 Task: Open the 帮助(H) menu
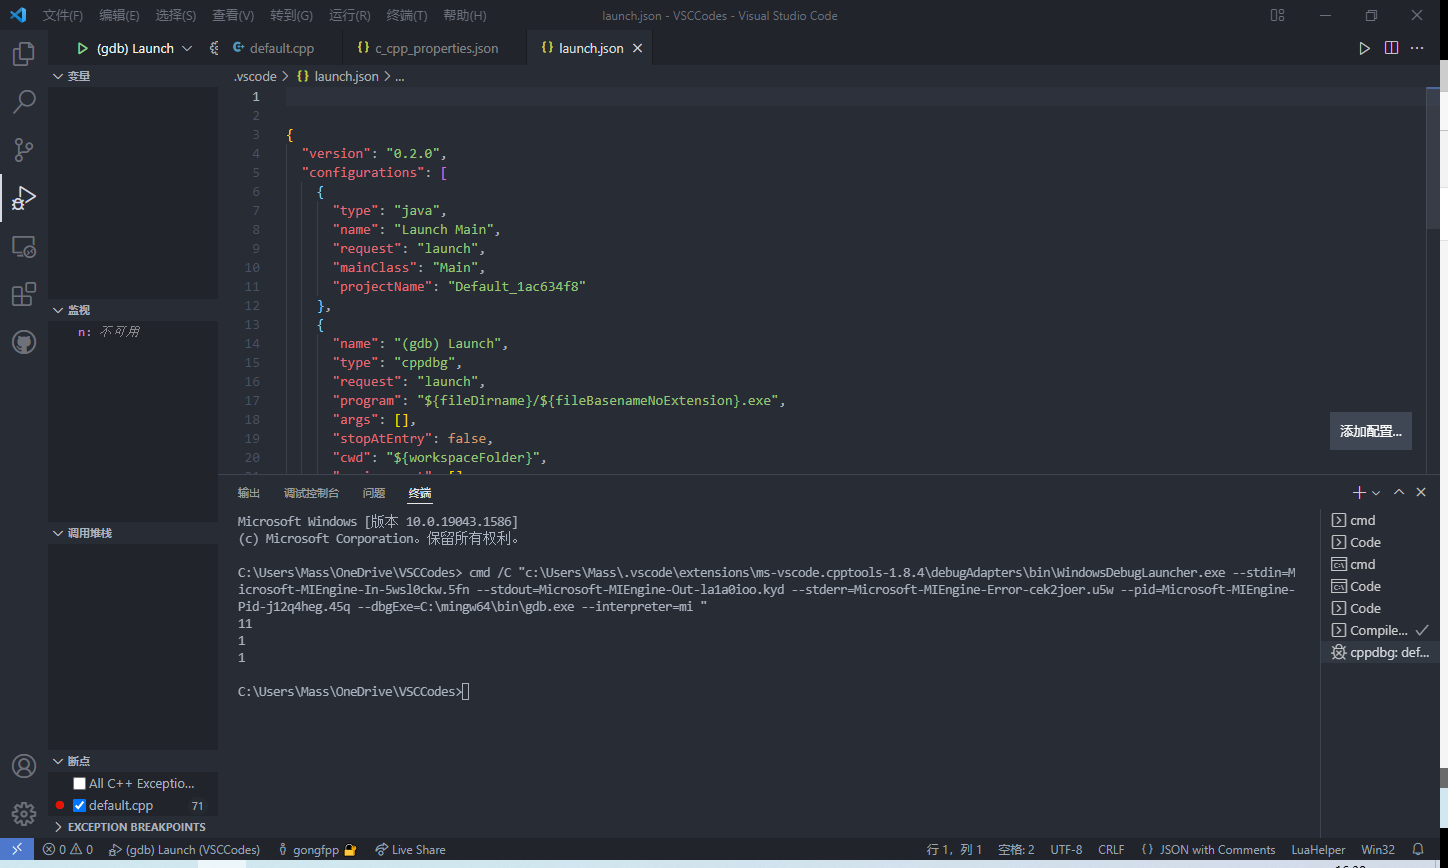pos(464,16)
